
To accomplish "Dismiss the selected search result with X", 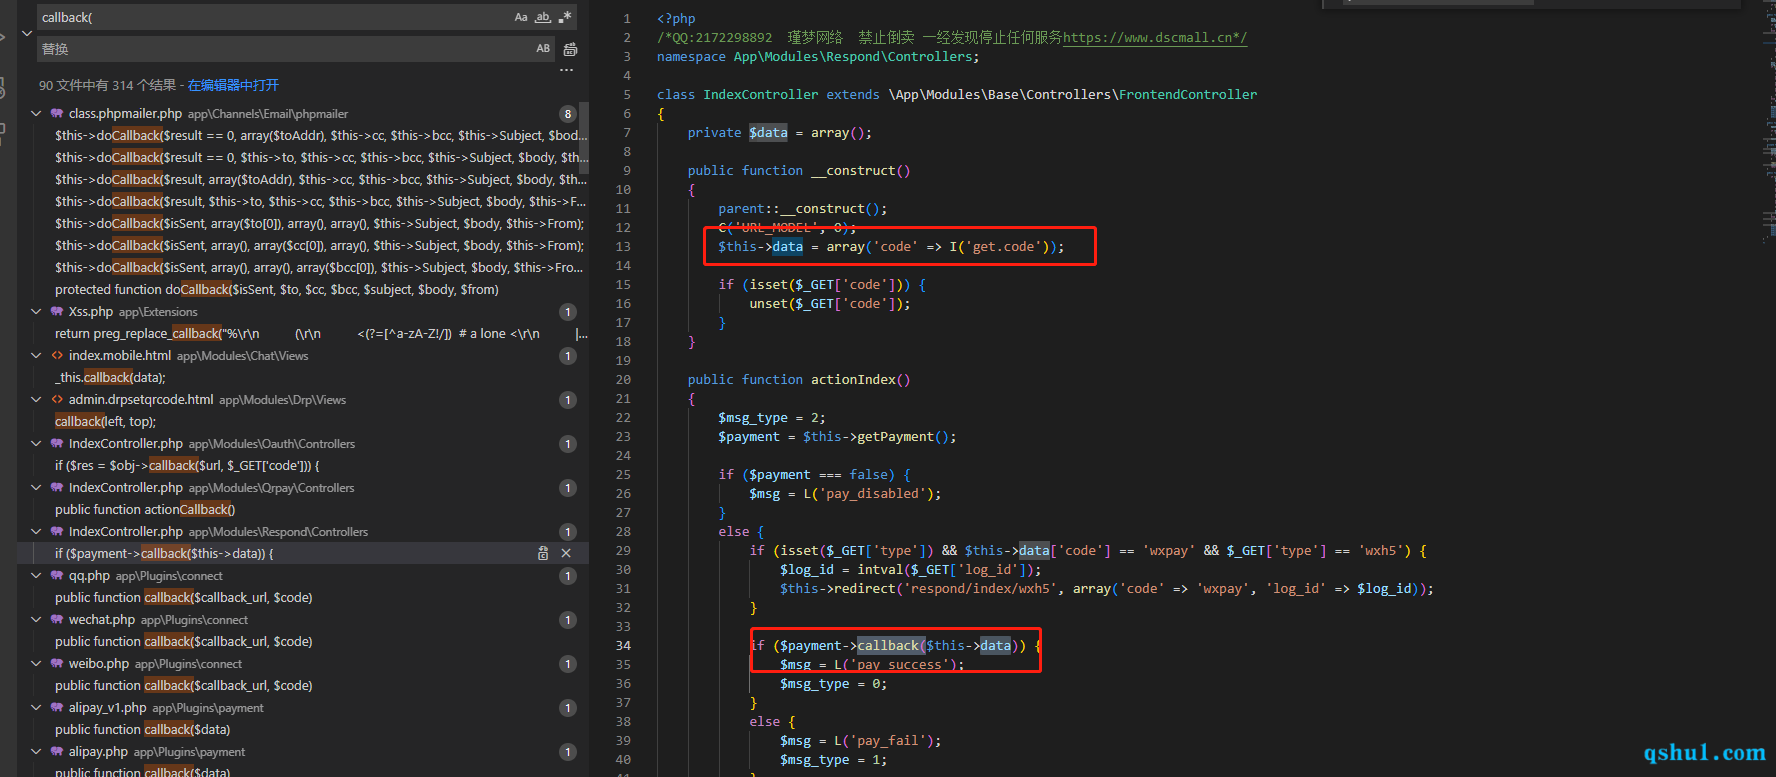I will 566,553.
